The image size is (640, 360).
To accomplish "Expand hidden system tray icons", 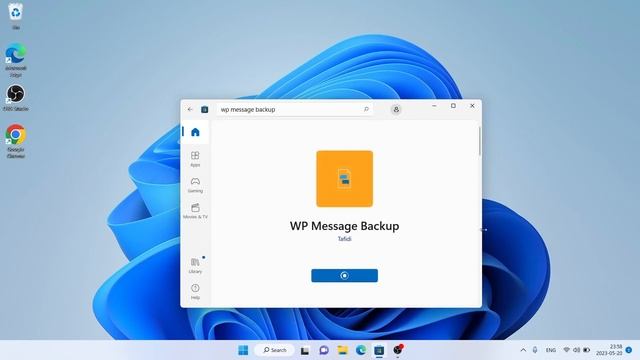I will point(523,350).
